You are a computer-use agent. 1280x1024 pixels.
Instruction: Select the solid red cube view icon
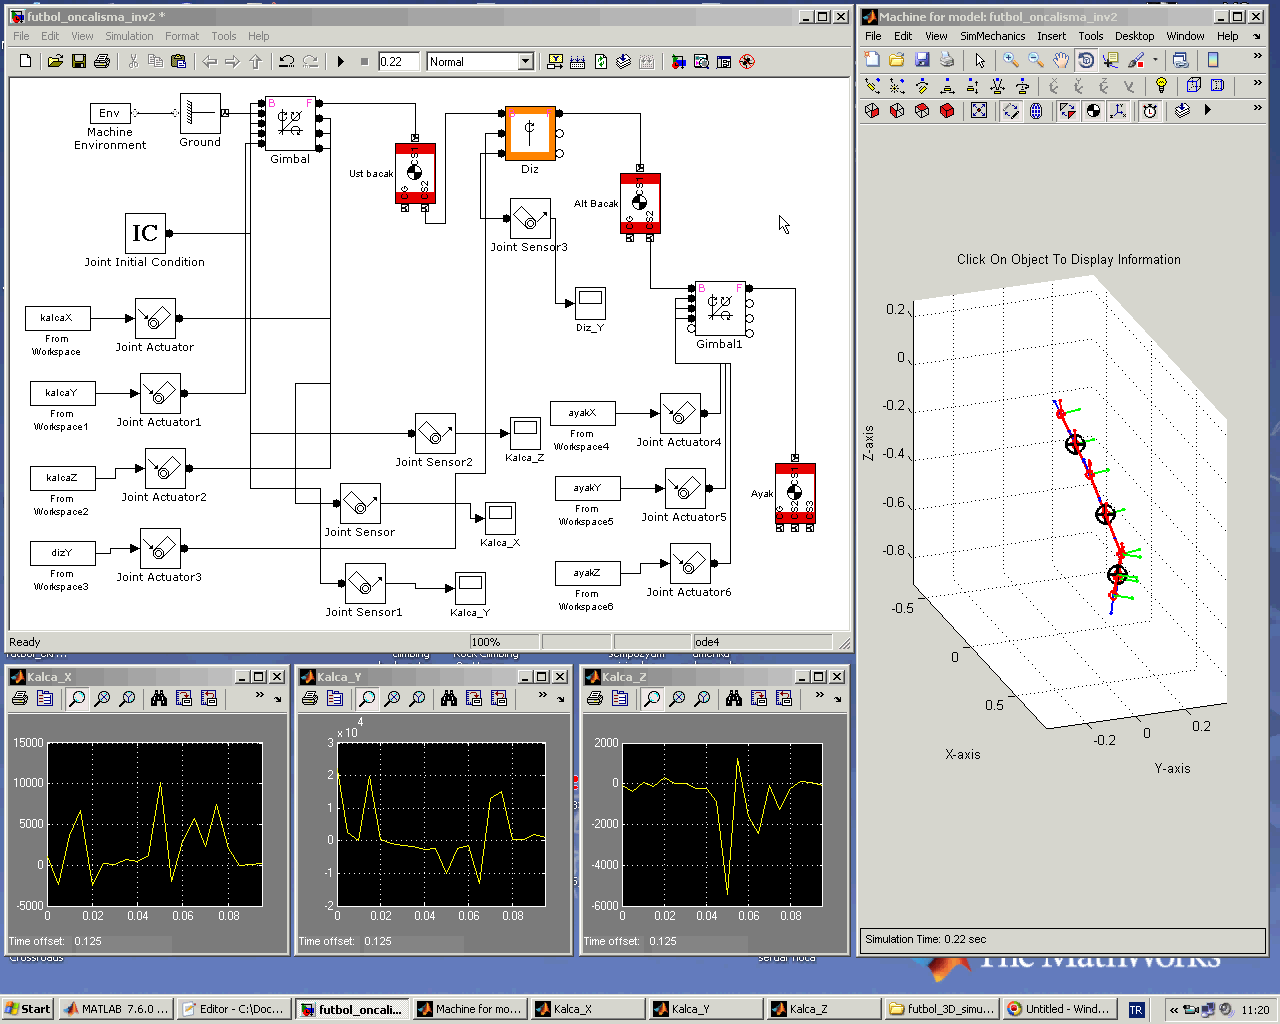pos(947,111)
